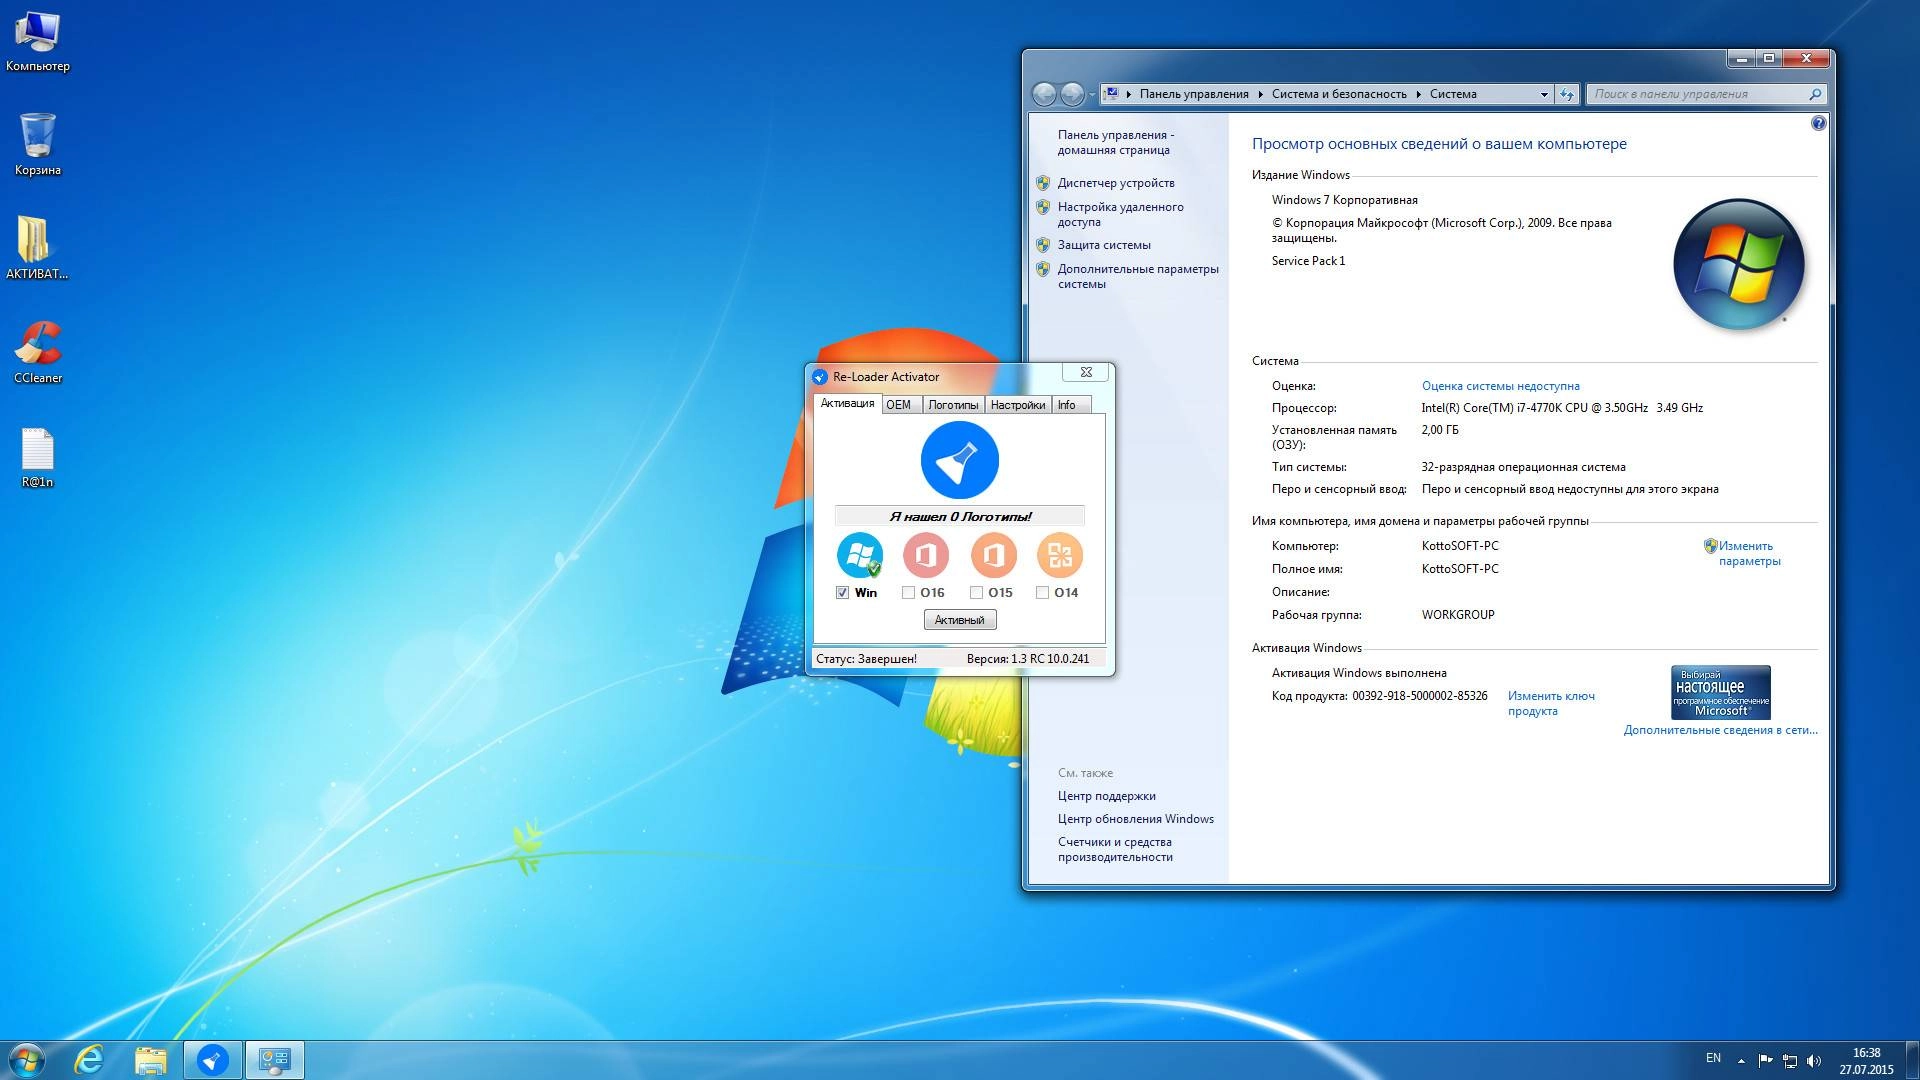Screen dimensions: 1920x1080
Task: Click Система и безопасность breadcrumb
Action: pos(1339,94)
